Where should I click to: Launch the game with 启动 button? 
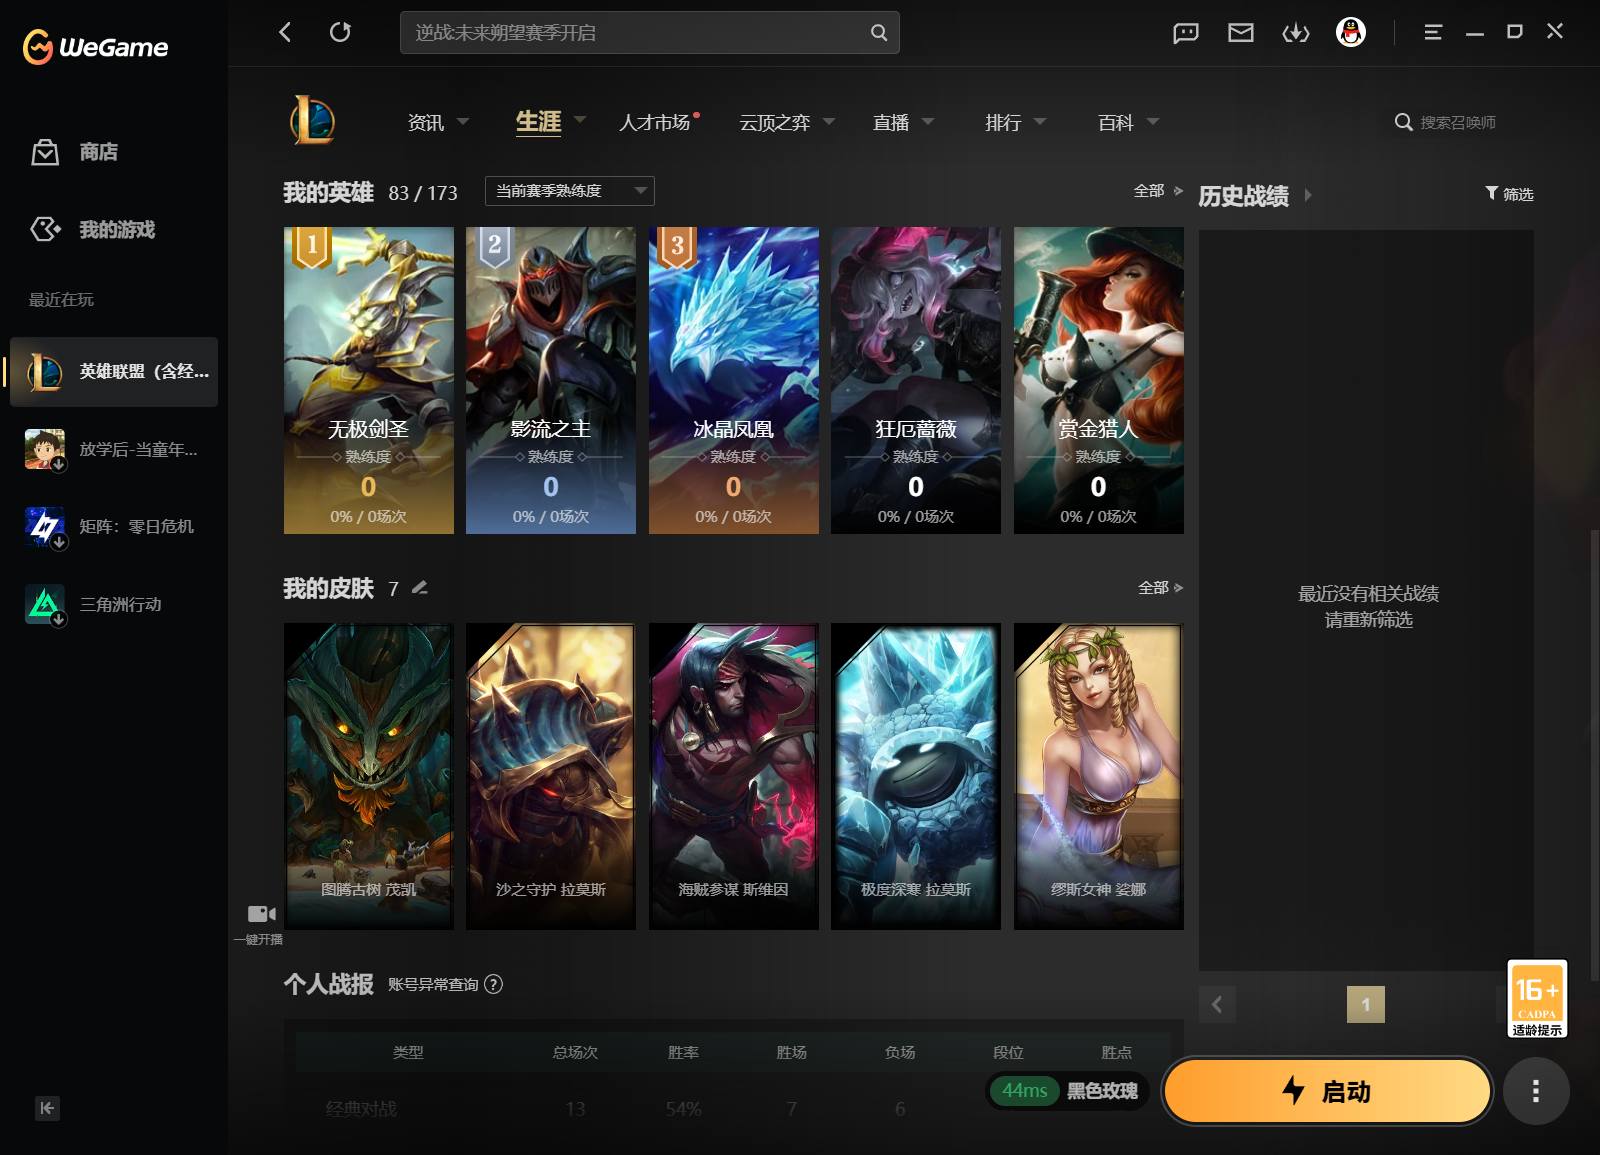click(1327, 1091)
